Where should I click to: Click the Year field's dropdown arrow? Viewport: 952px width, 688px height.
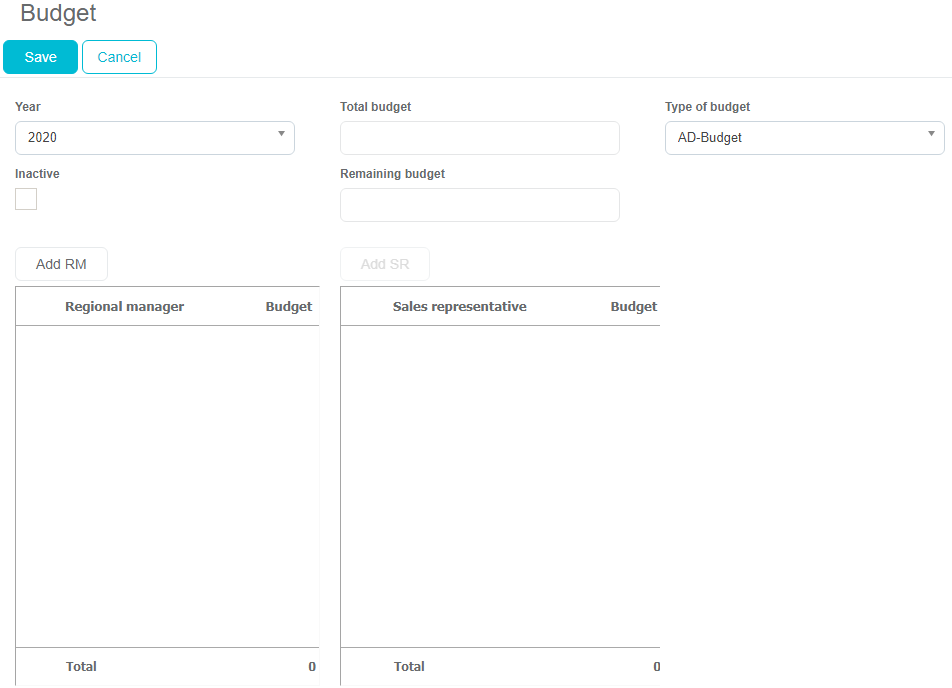281,134
